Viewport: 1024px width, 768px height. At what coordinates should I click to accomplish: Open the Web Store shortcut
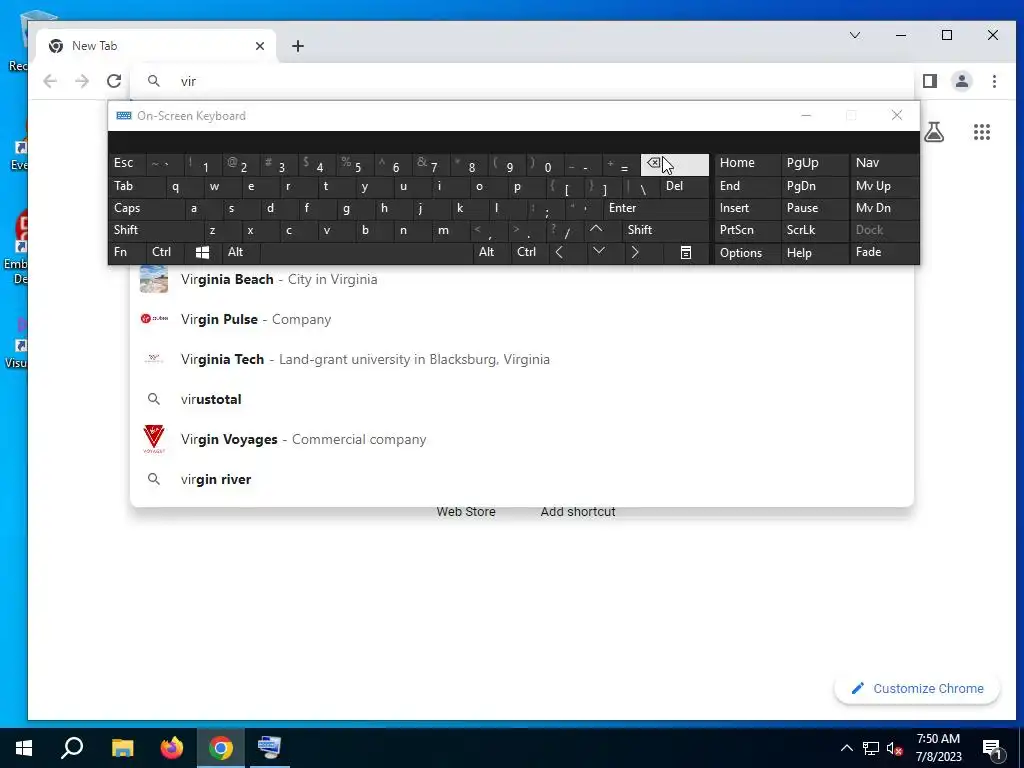click(x=466, y=511)
